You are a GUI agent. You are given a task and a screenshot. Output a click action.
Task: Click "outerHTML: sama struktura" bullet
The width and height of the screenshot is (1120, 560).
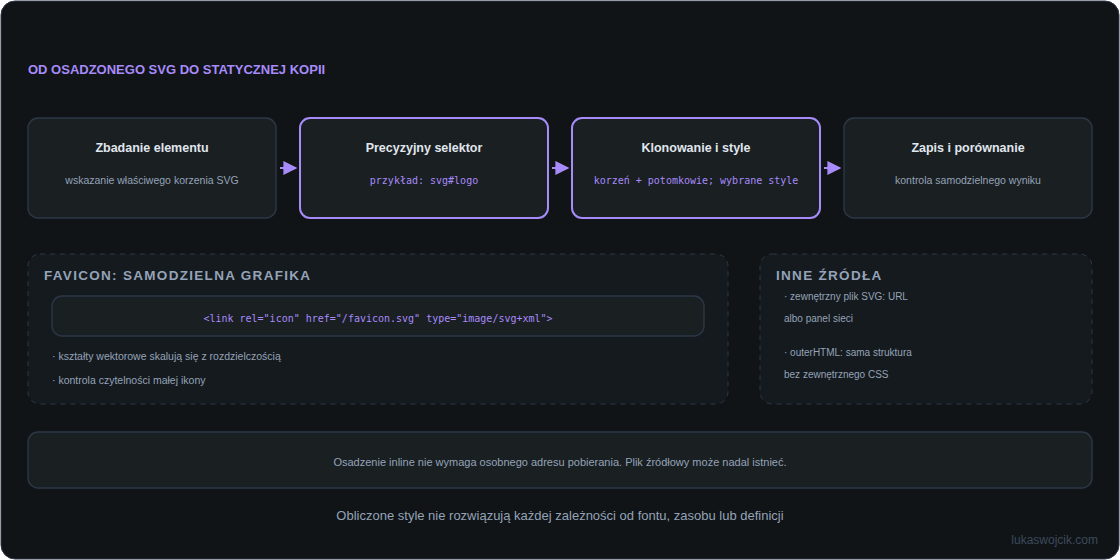[x=848, y=353]
